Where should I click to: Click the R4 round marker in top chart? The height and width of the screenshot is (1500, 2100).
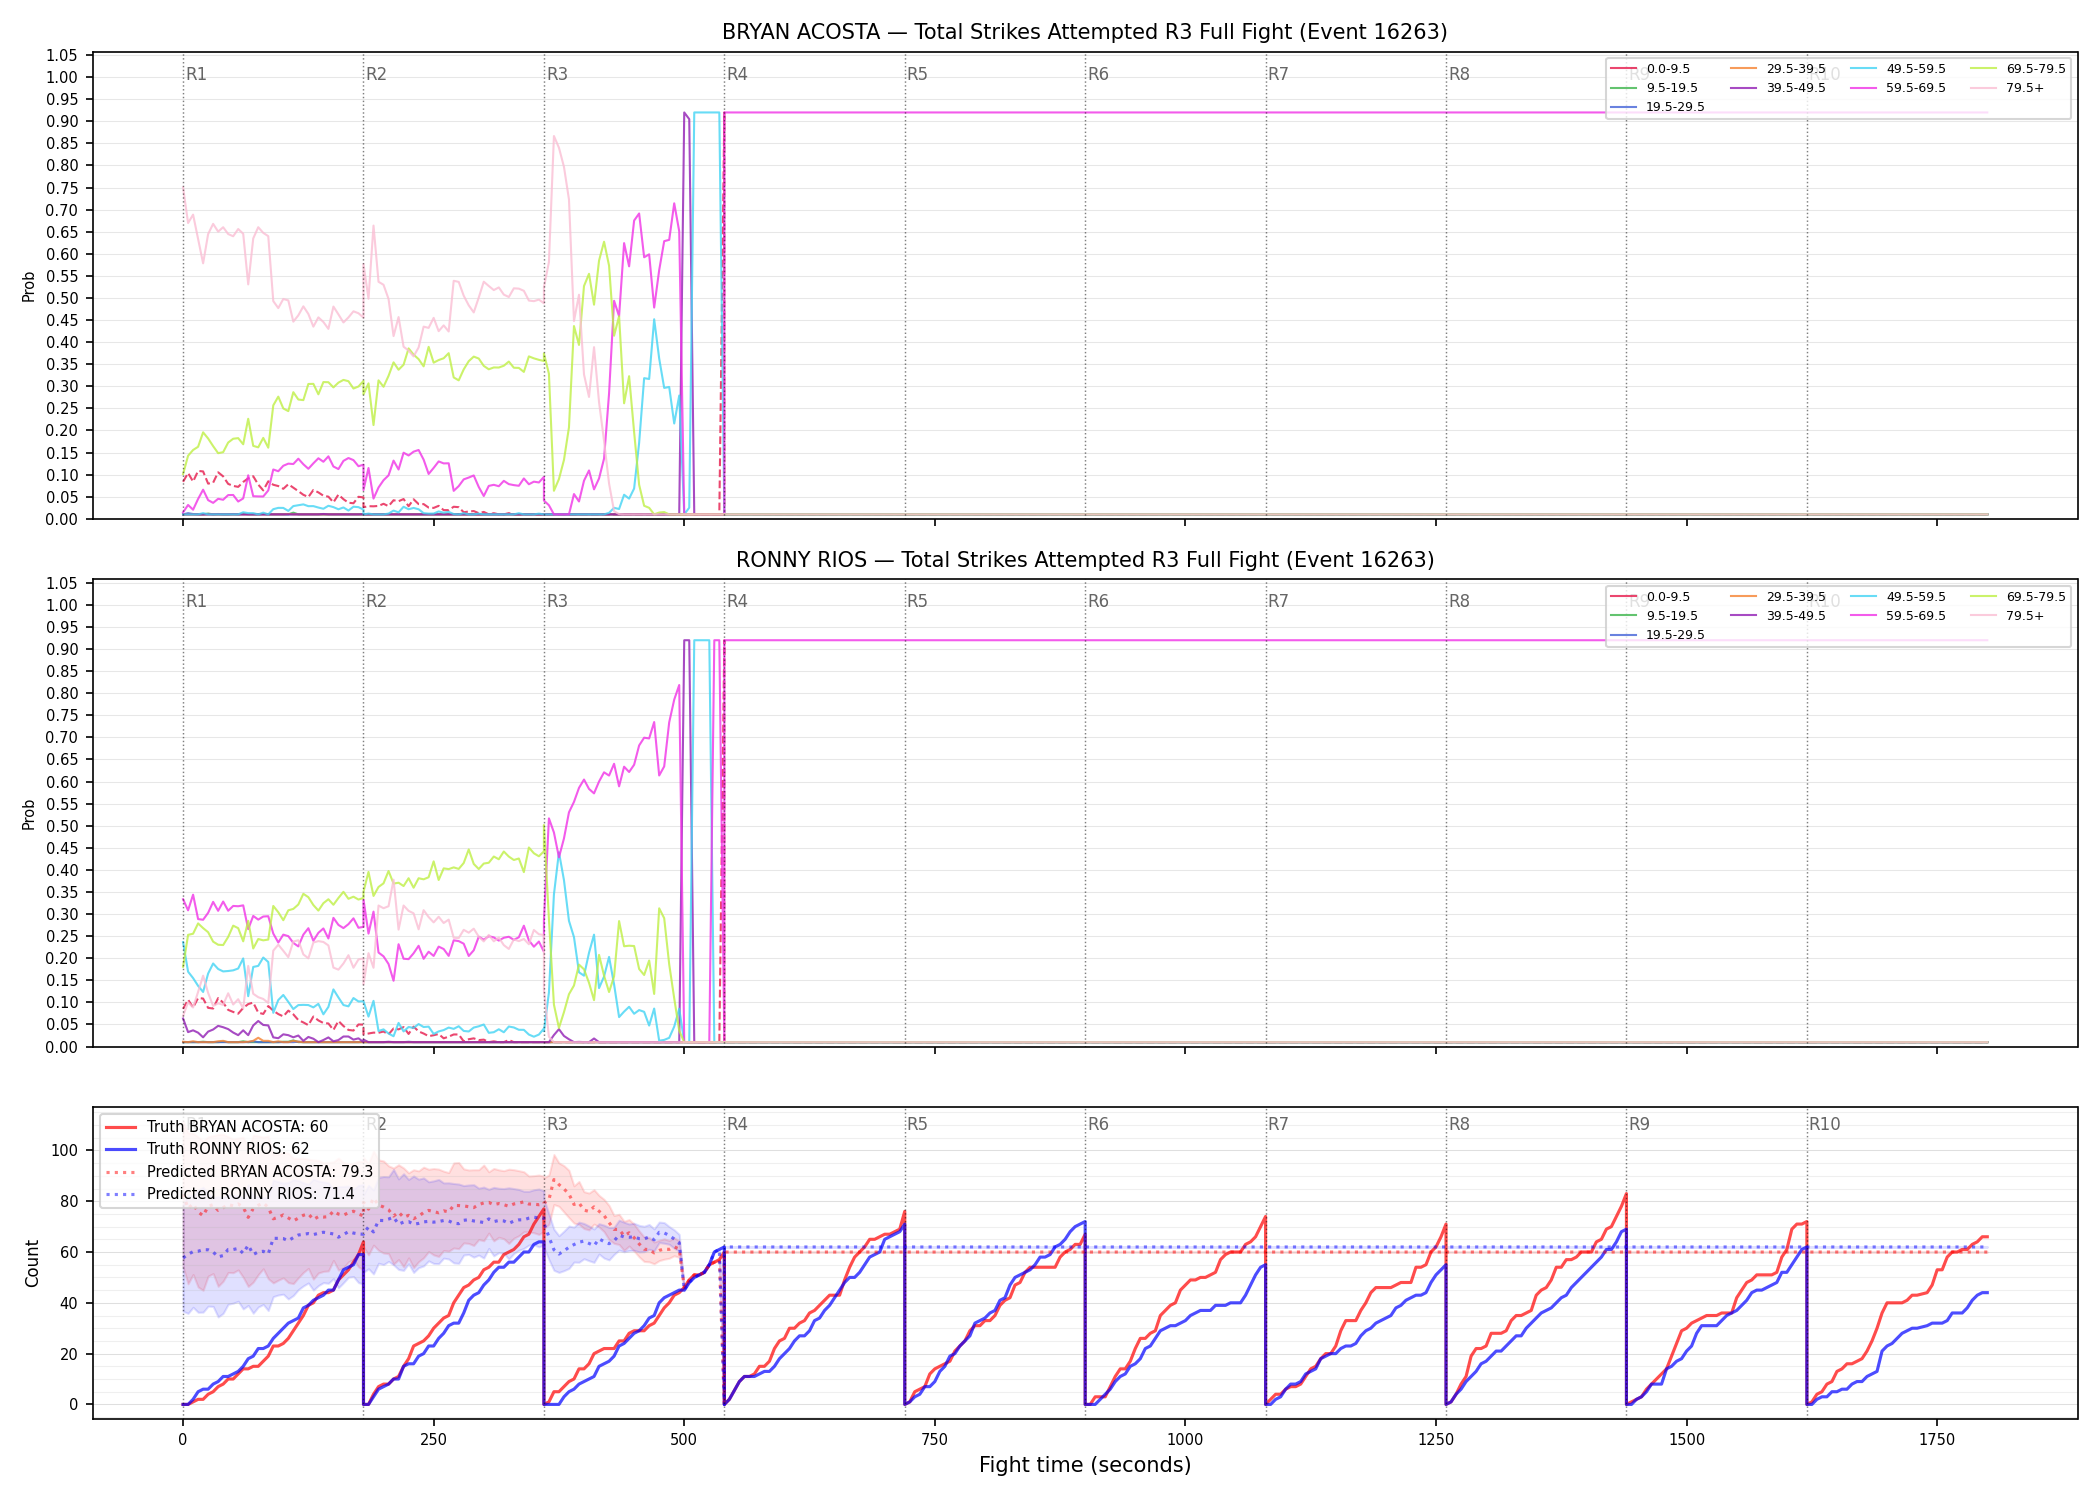[737, 74]
